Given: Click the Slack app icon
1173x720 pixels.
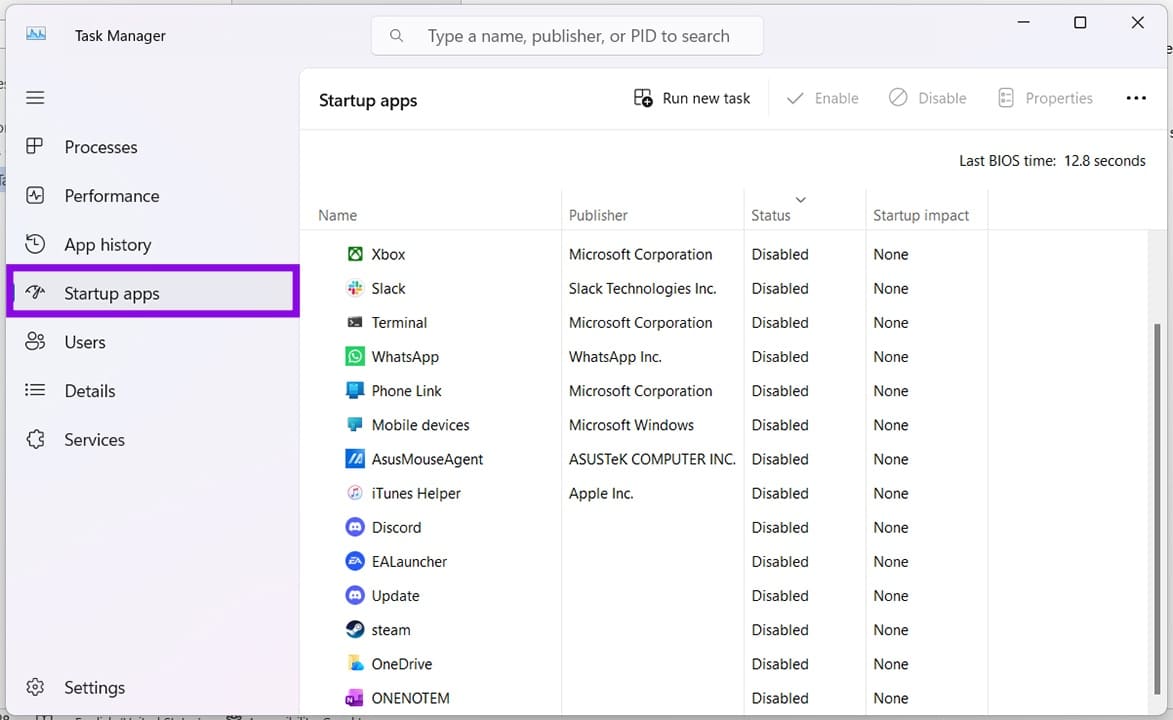Looking at the screenshot, I should coord(355,288).
